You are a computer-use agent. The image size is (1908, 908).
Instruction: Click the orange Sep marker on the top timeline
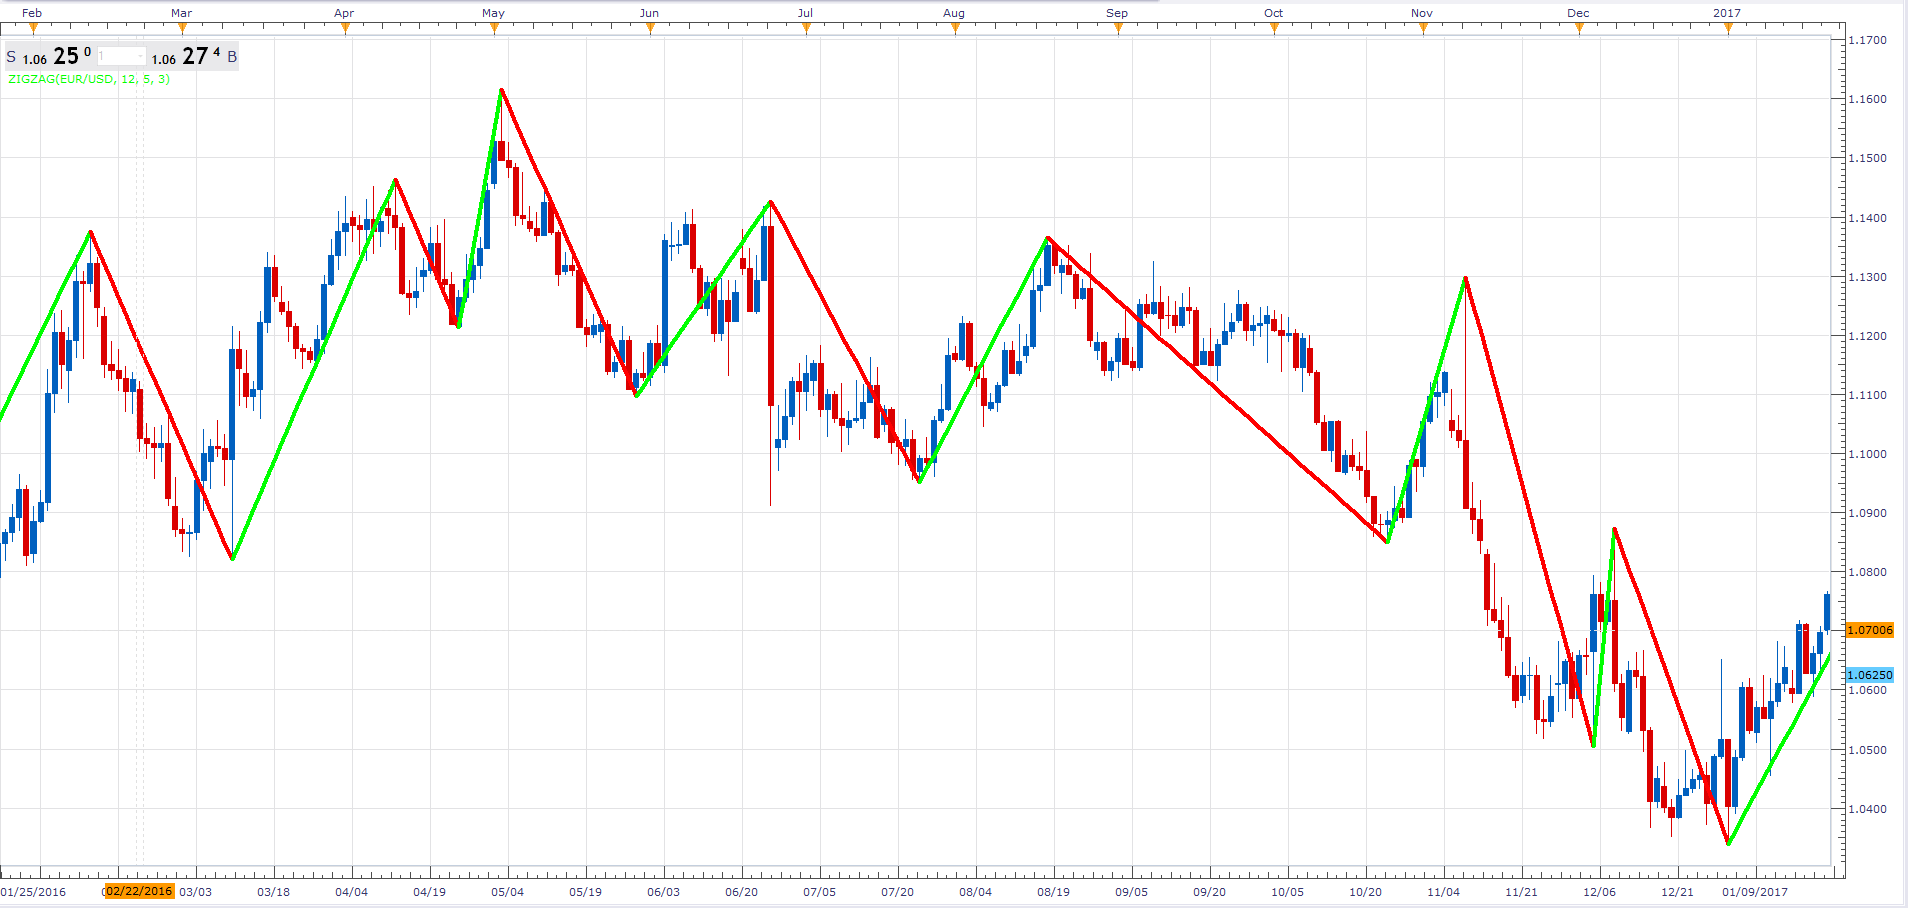tap(1118, 28)
